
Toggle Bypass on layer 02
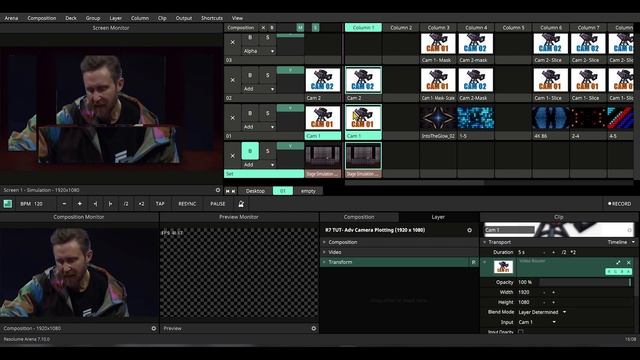pos(250,75)
